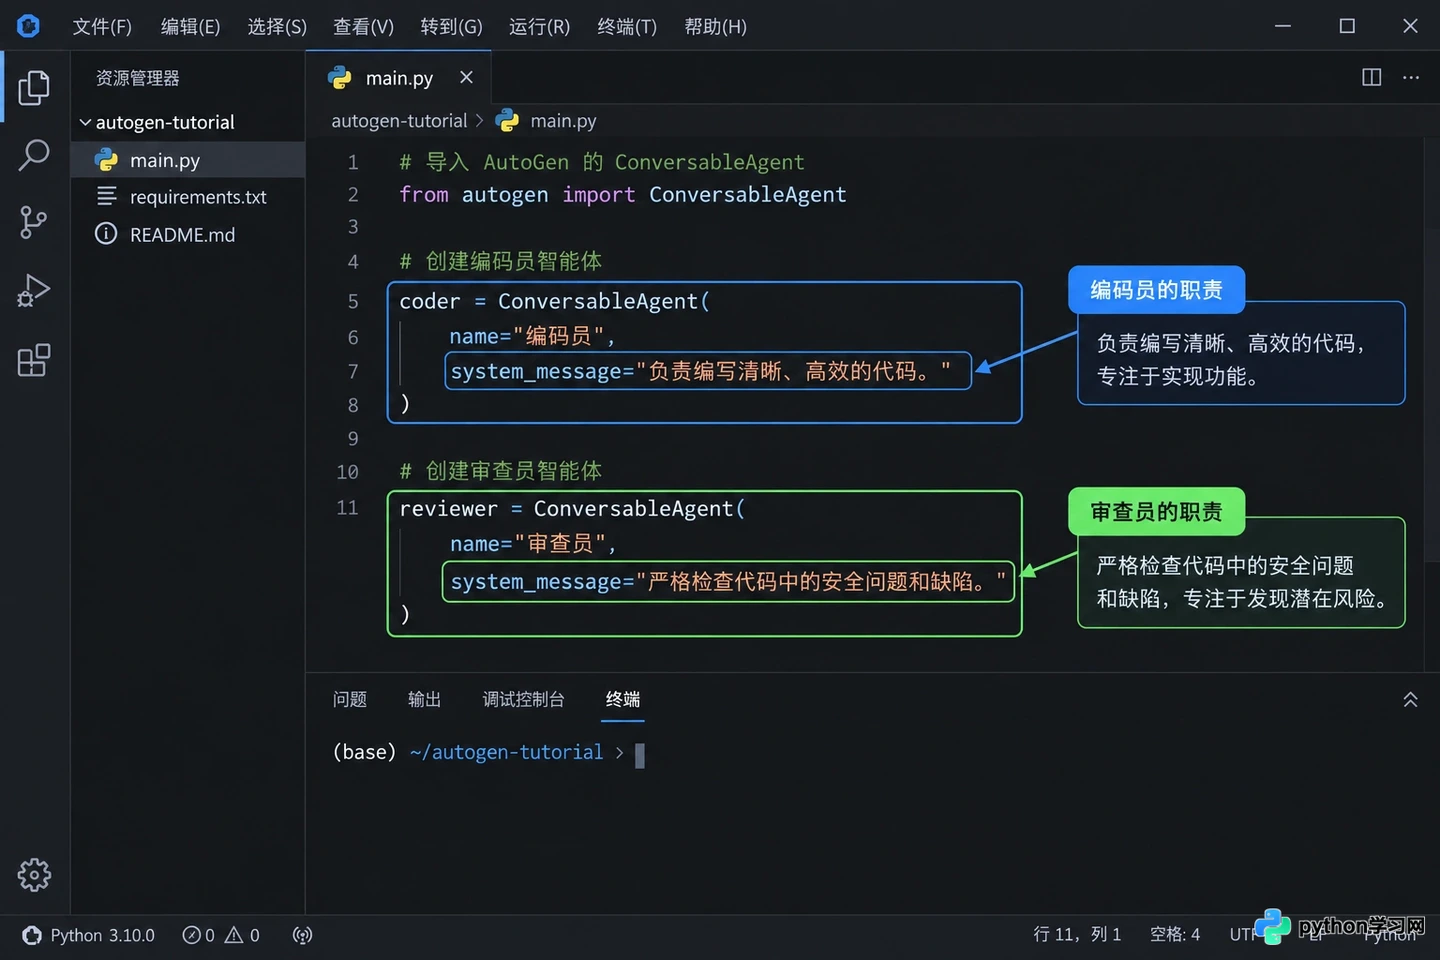Click the 行 11, 列 1 cursor position indicator
This screenshot has width=1440, height=960.
(x=1077, y=935)
